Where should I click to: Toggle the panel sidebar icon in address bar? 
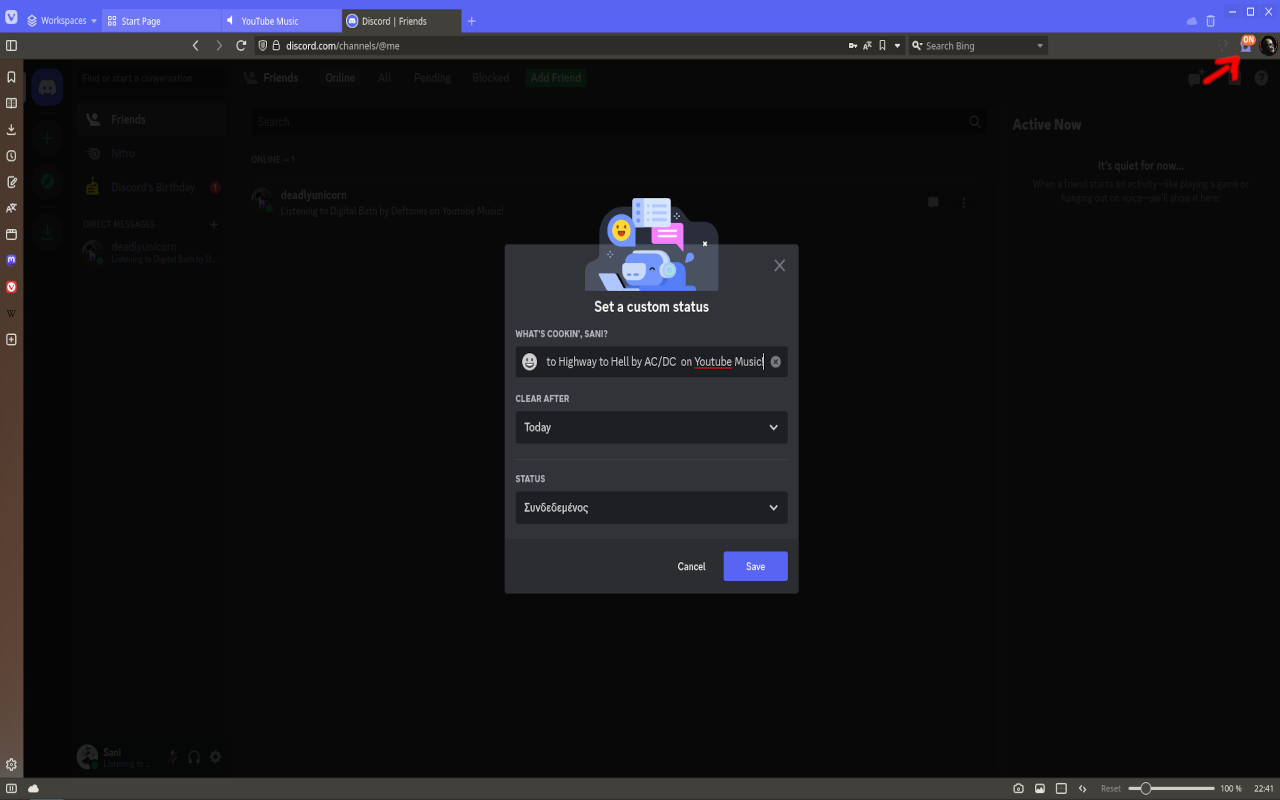tap(11, 45)
